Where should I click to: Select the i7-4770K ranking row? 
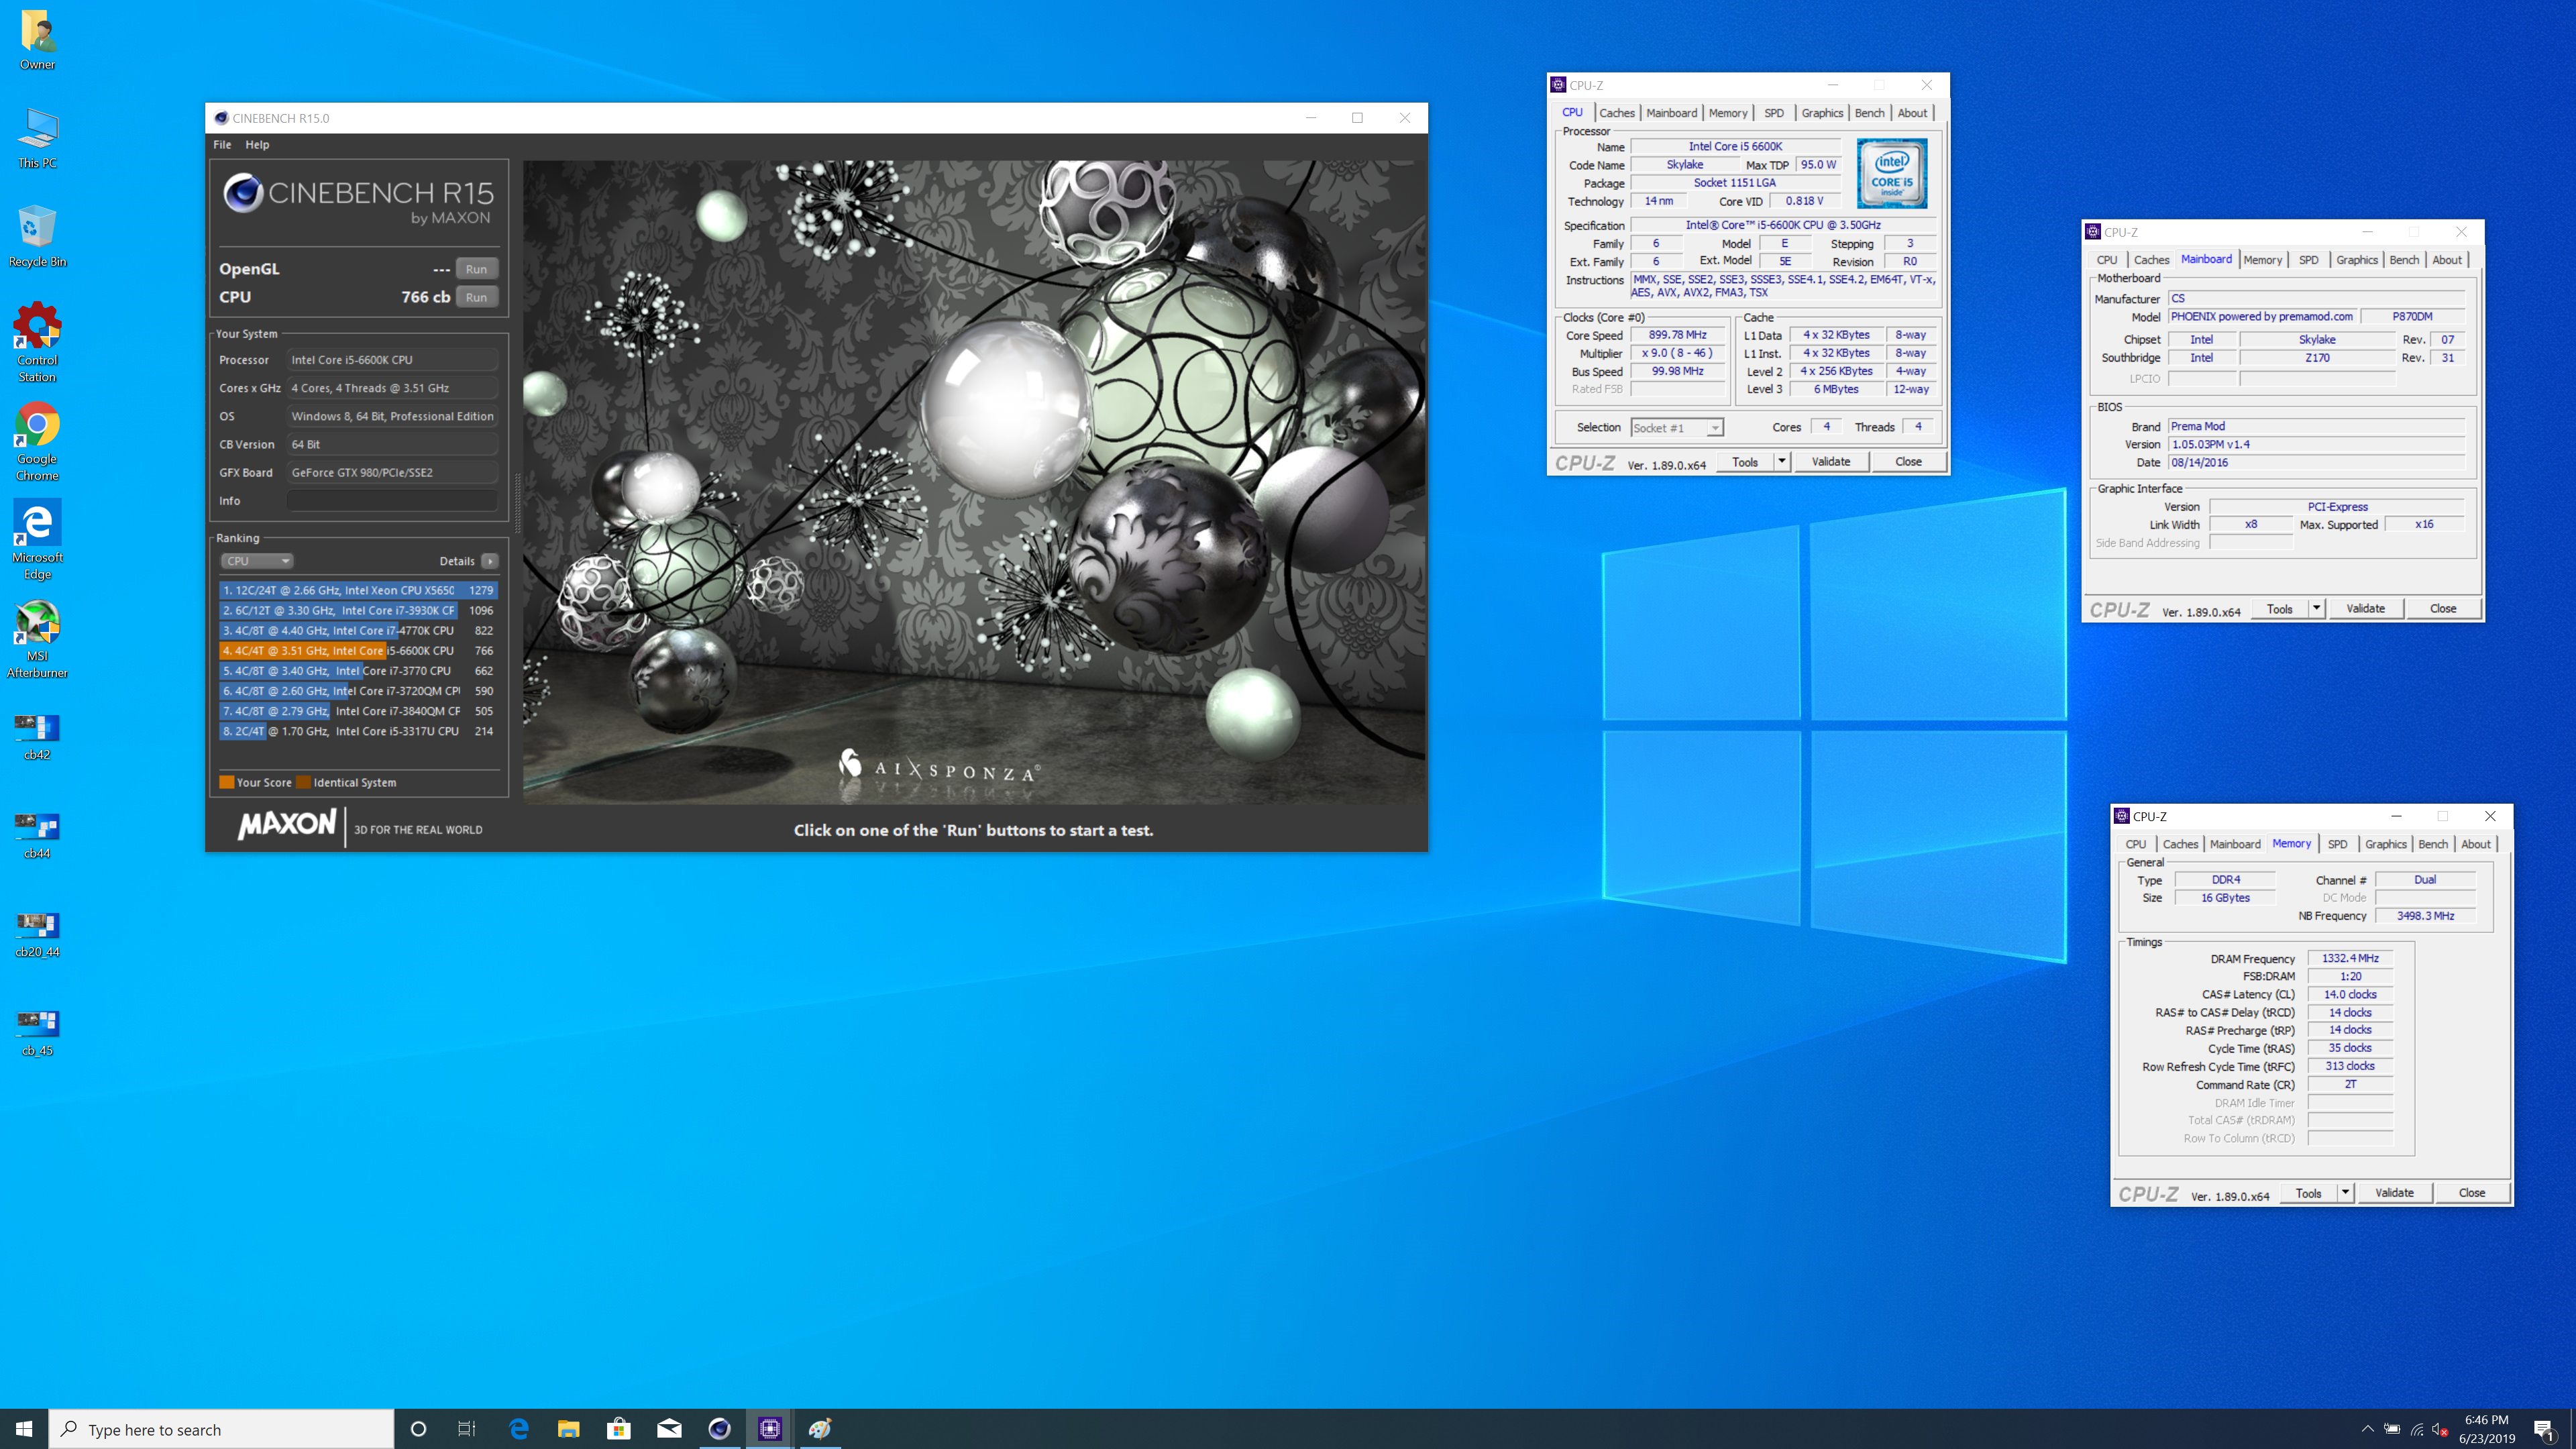[358, 630]
